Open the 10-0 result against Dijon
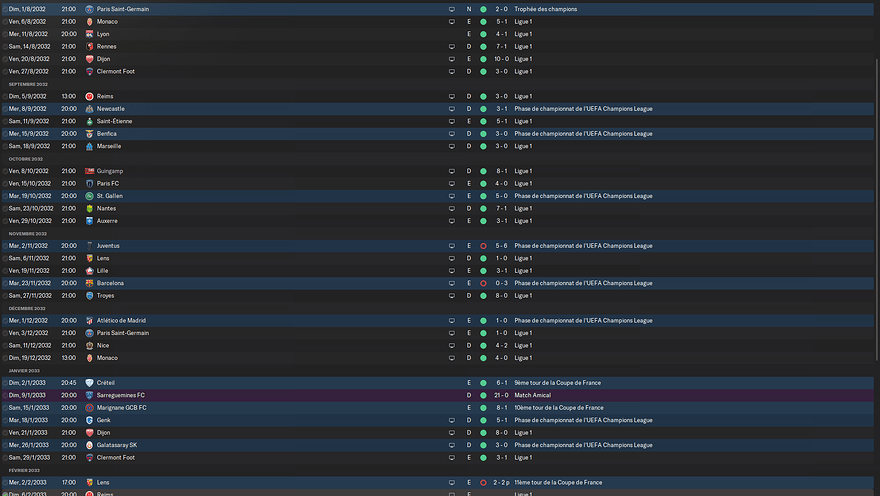This screenshot has height=496, width=880. [x=500, y=59]
